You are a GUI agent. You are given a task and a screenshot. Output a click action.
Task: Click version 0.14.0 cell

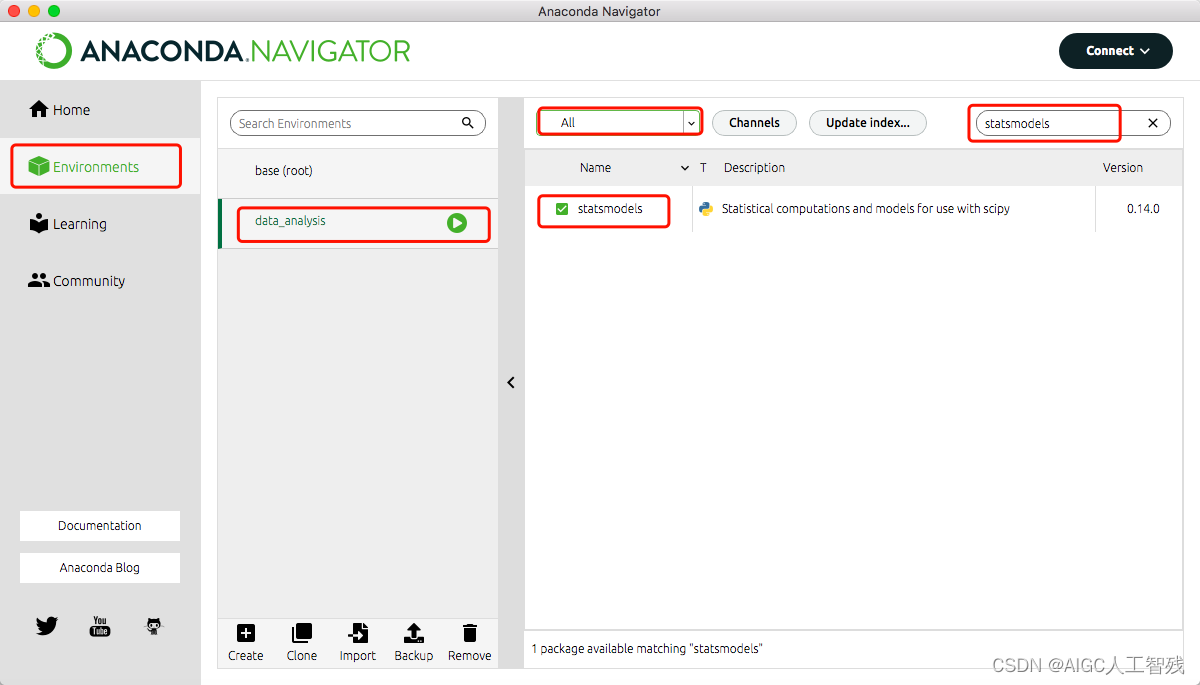(x=1143, y=209)
